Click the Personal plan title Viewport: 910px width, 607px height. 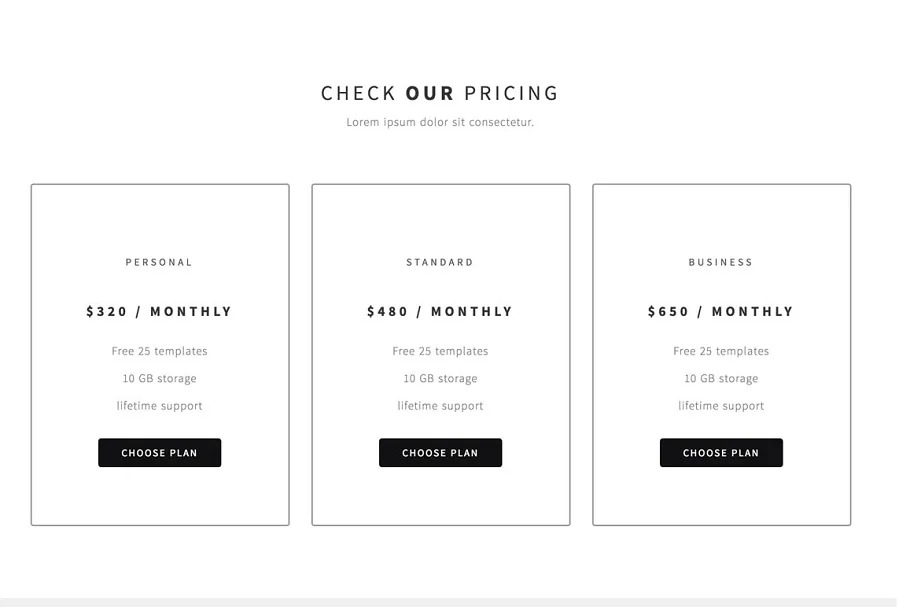(x=159, y=262)
